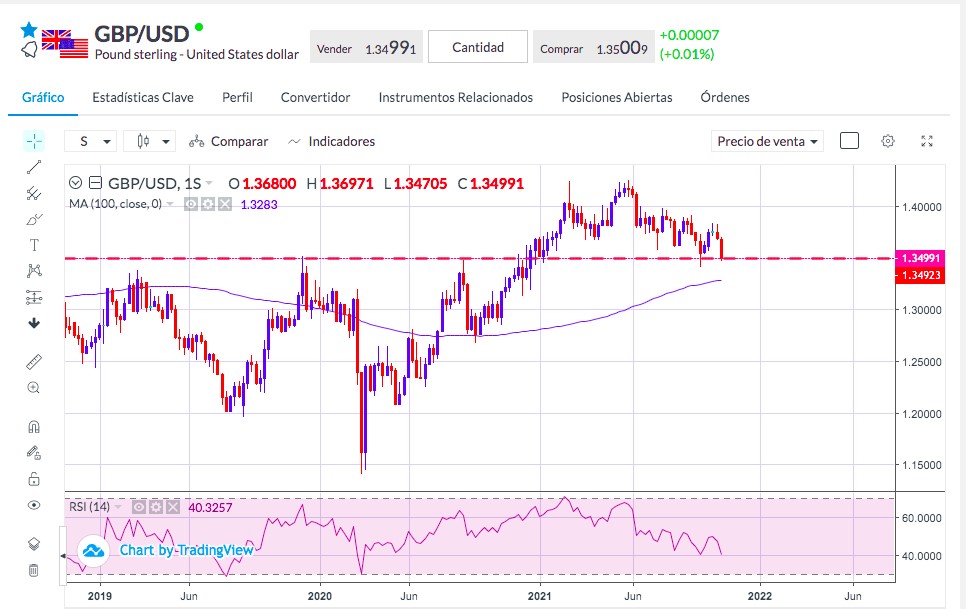Select the down arrow marker tool
The height and width of the screenshot is (609, 966).
[x=34, y=323]
